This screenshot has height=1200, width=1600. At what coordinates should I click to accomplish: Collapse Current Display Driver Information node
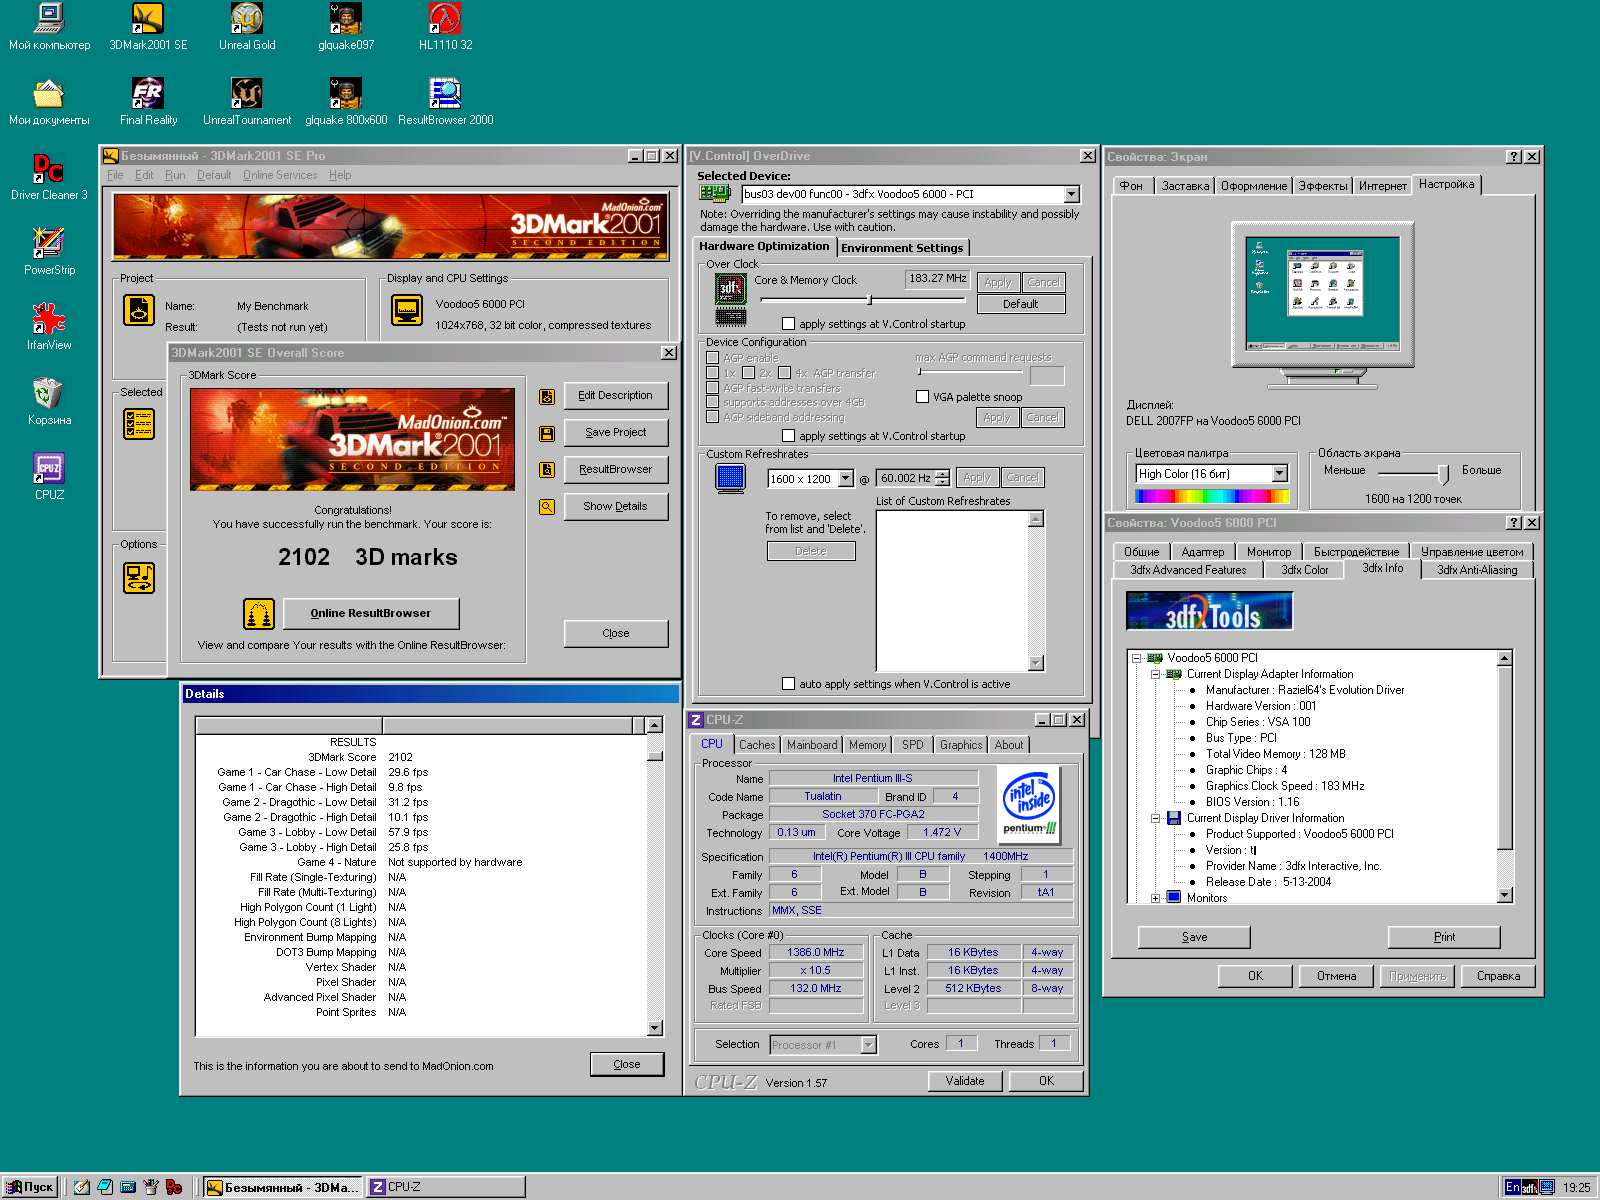(x=1155, y=818)
